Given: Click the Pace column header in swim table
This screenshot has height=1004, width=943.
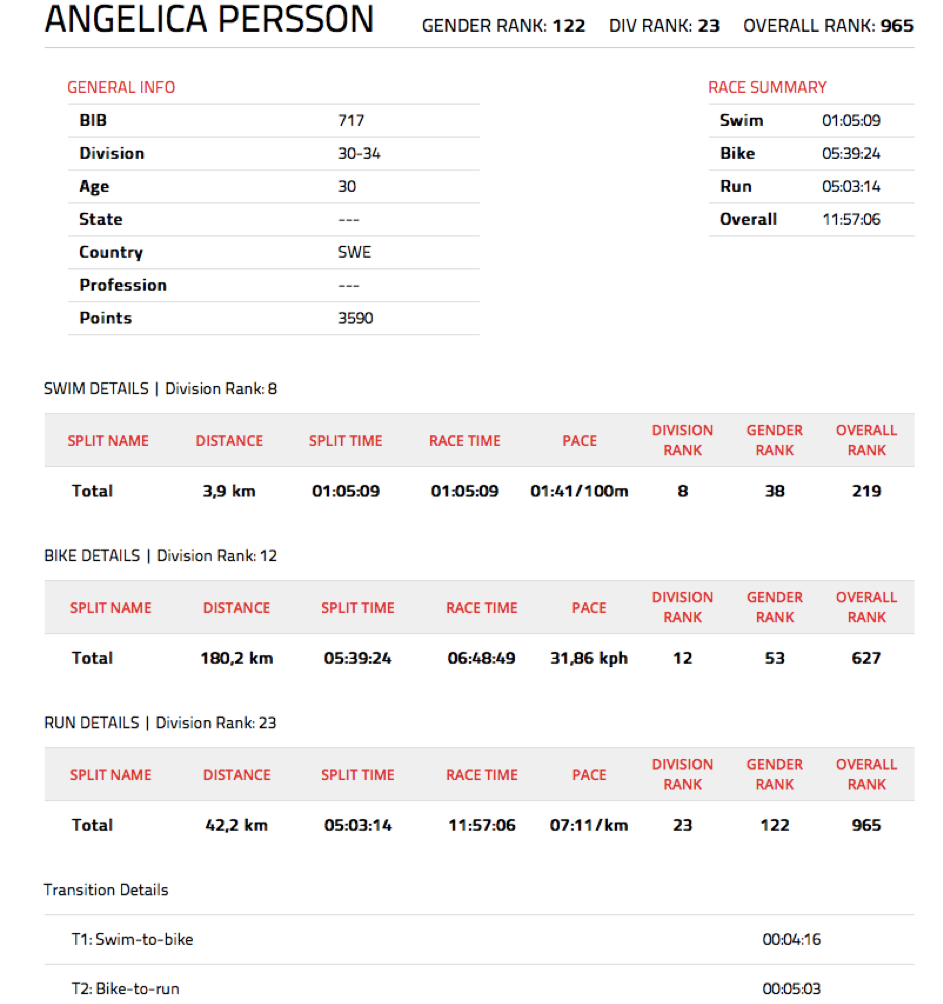Looking at the screenshot, I should pyautogui.click(x=579, y=441).
